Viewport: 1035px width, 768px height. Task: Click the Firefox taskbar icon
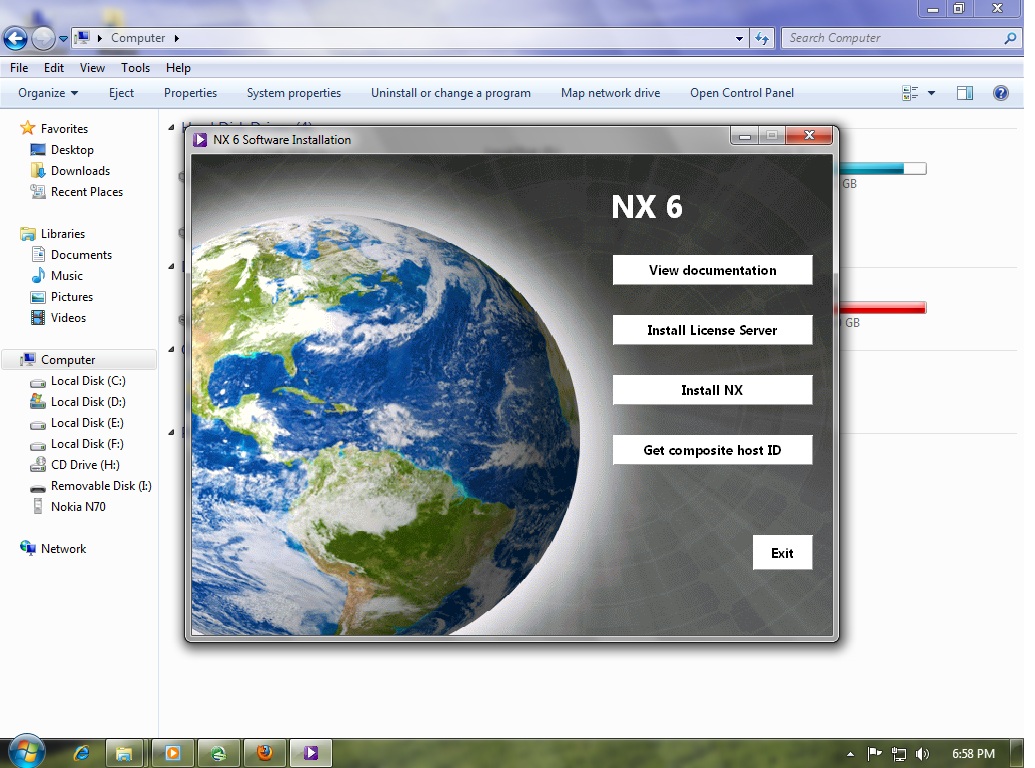coord(265,753)
